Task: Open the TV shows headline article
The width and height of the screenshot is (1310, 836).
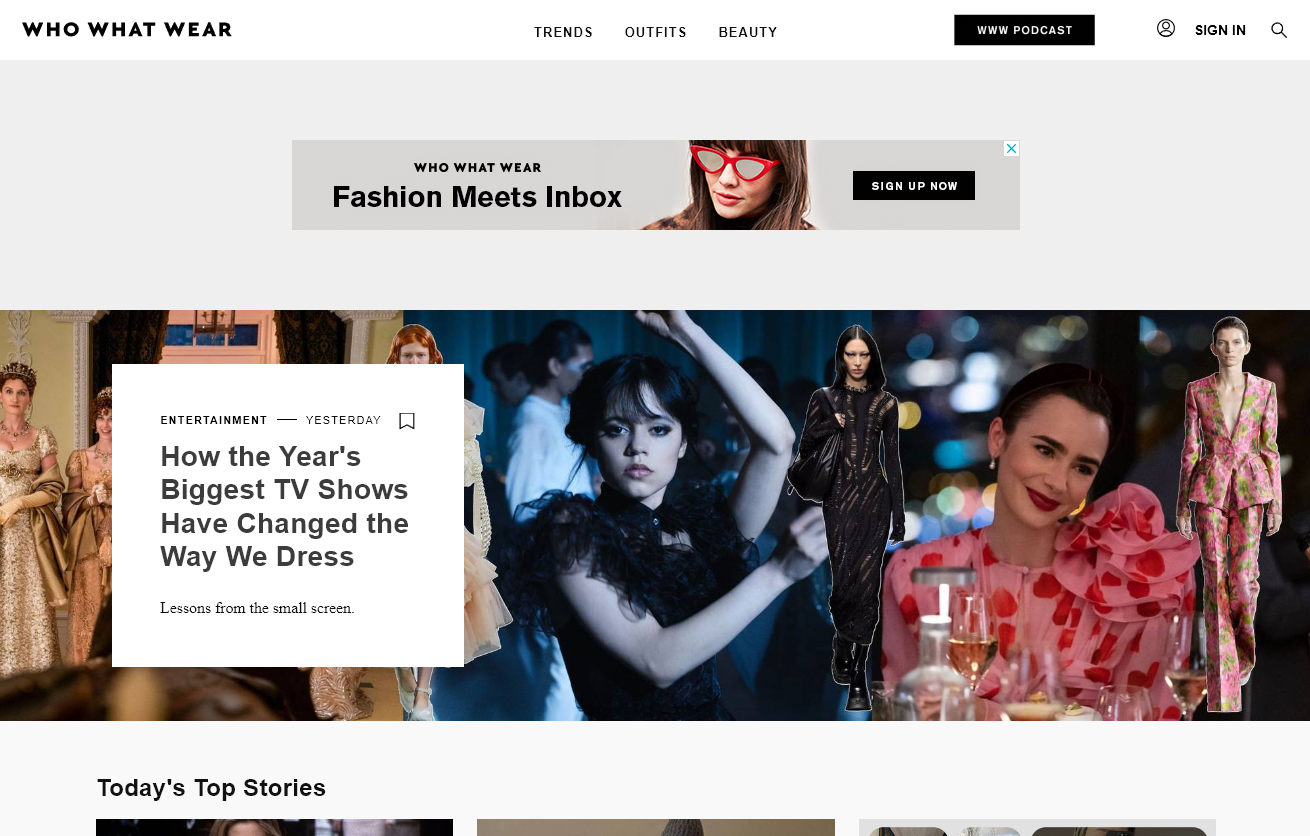Action: click(284, 506)
